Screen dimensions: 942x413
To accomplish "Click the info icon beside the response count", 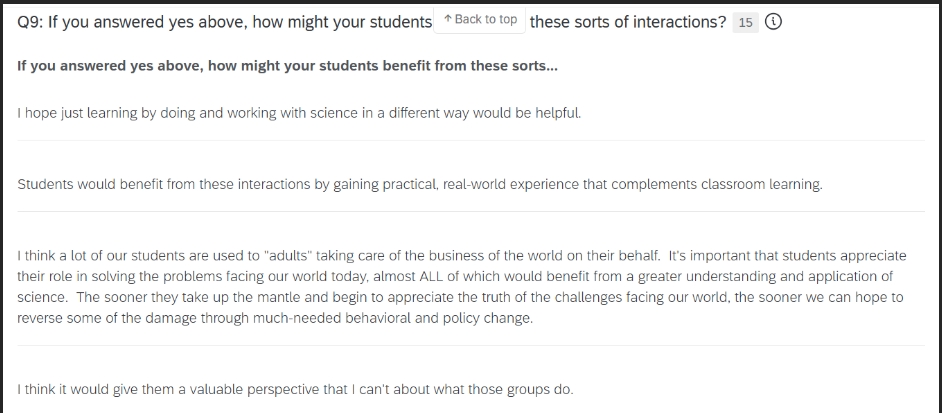I will click(771, 22).
